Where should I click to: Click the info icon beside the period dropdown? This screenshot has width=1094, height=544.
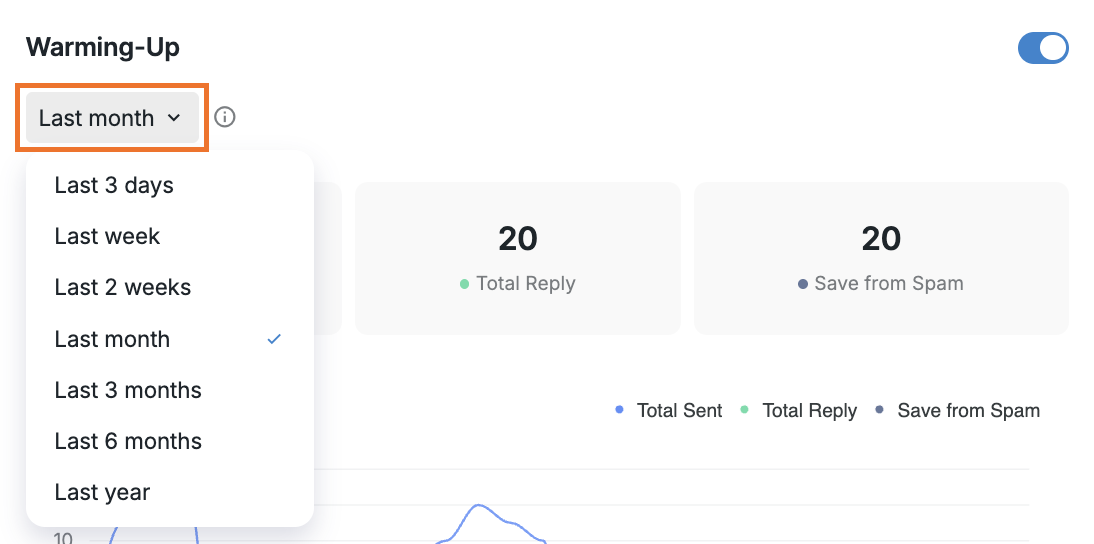[225, 118]
